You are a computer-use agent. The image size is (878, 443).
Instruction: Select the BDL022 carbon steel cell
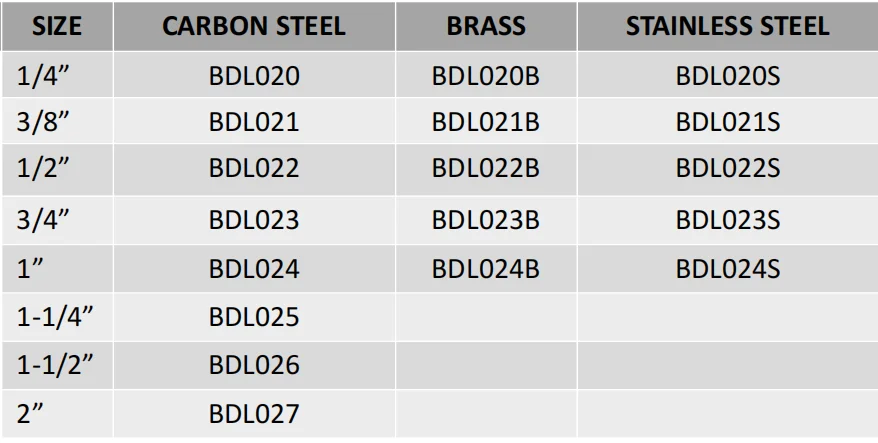[x=254, y=170]
